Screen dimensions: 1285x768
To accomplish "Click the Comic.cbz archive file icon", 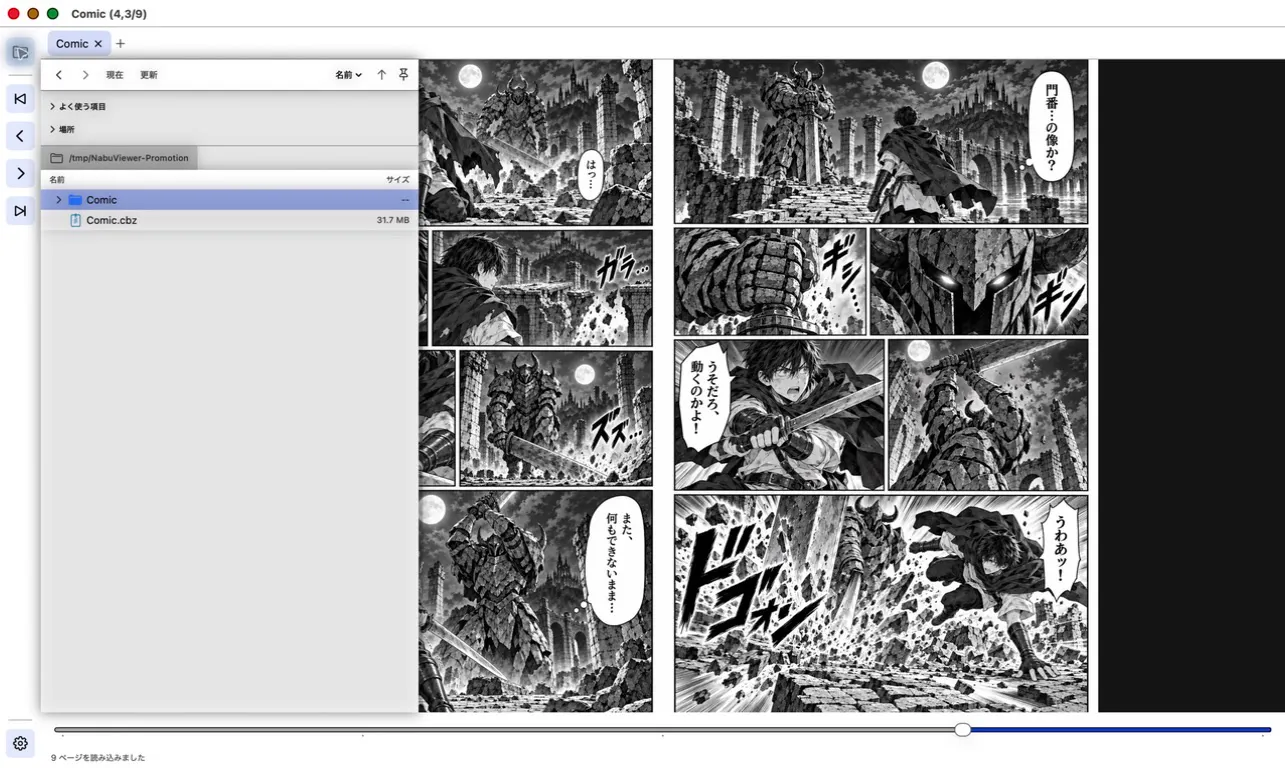I will point(75,220).
